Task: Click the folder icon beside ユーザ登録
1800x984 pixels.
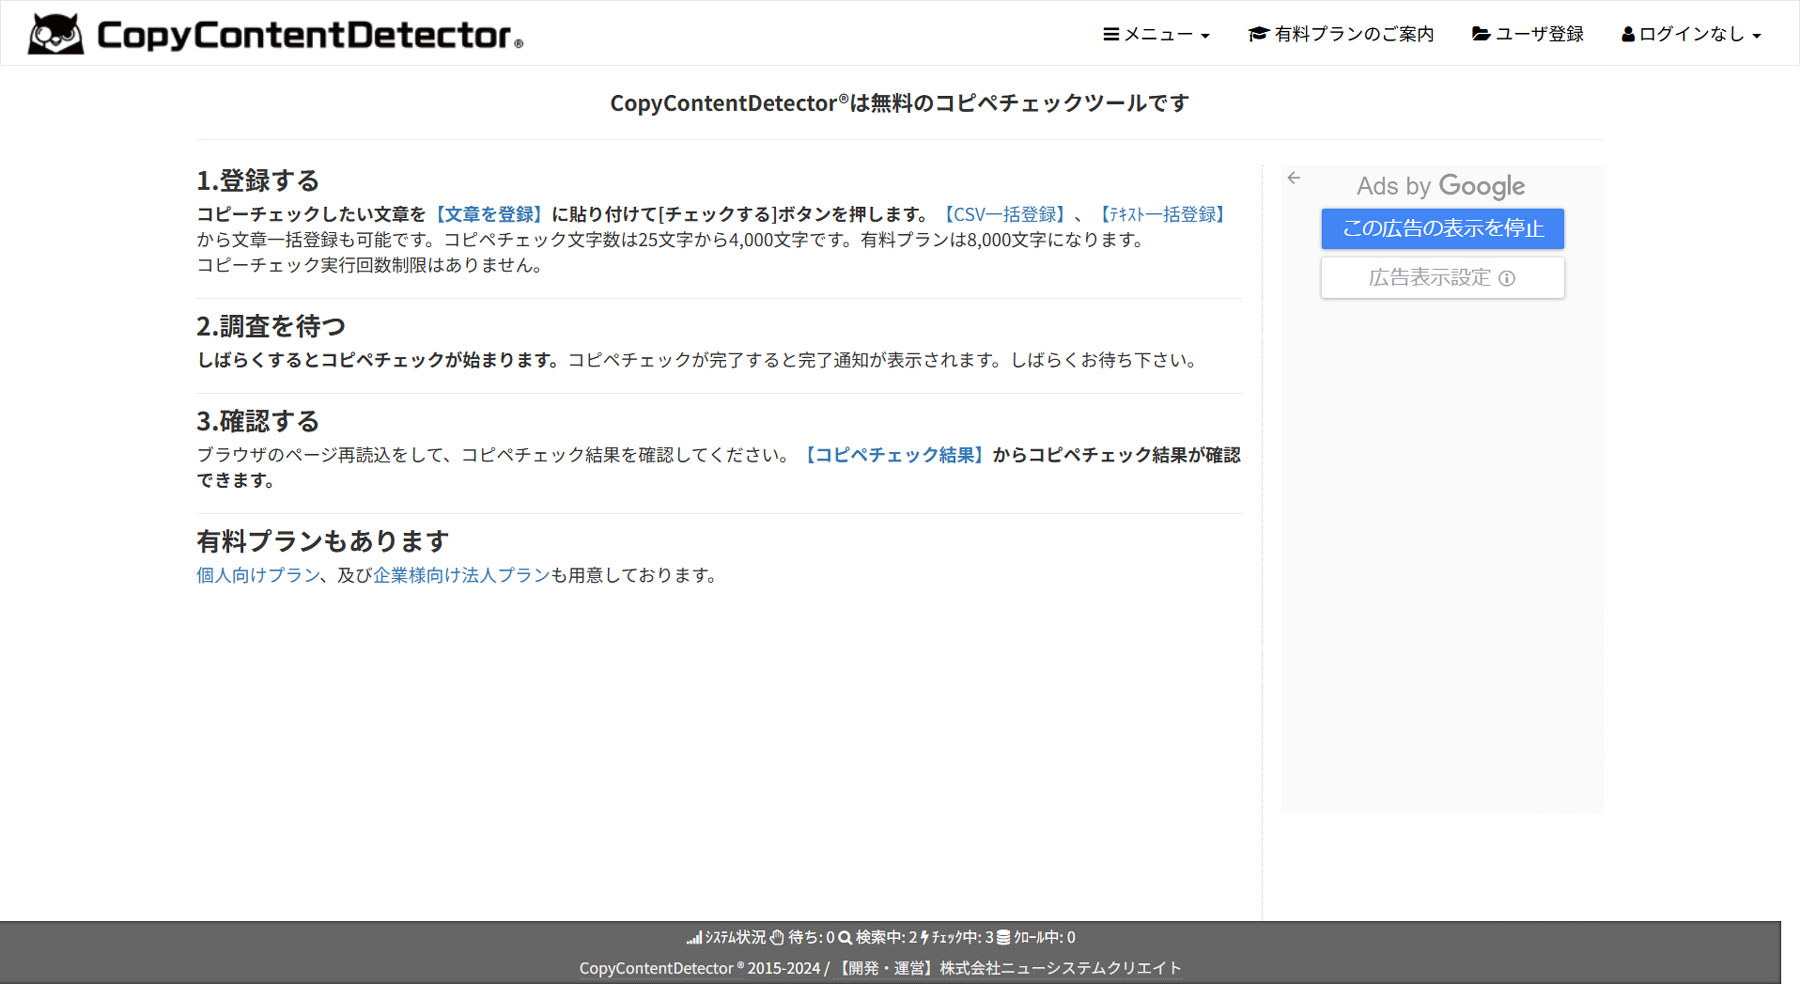Action: pyautogui.click(x=1481, y=34)
